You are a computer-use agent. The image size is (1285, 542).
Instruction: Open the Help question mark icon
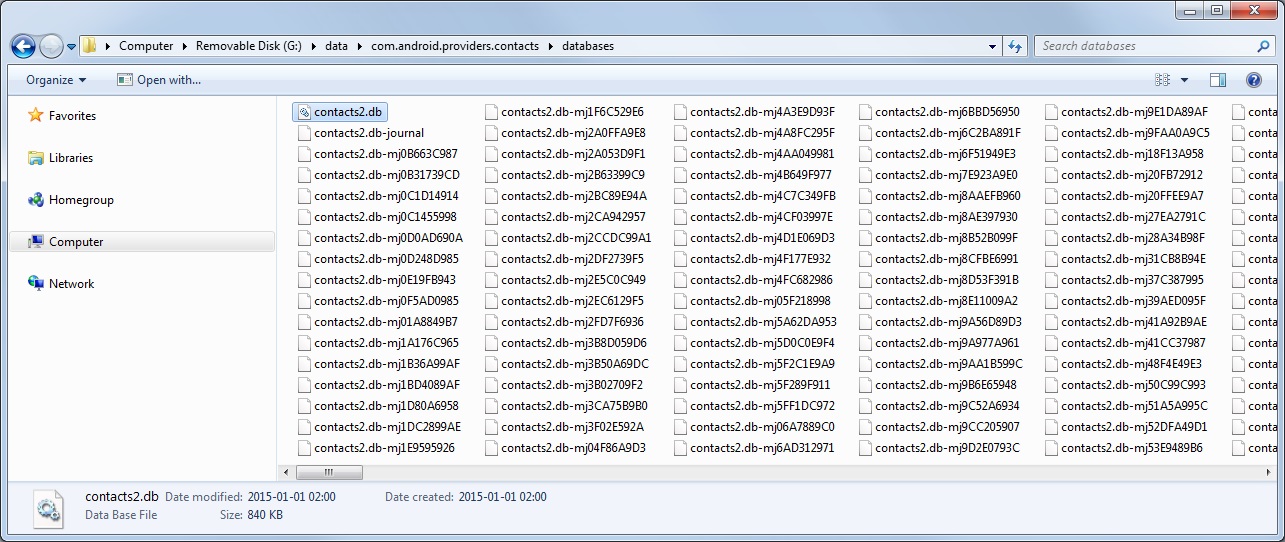[x=1253, y=80]
